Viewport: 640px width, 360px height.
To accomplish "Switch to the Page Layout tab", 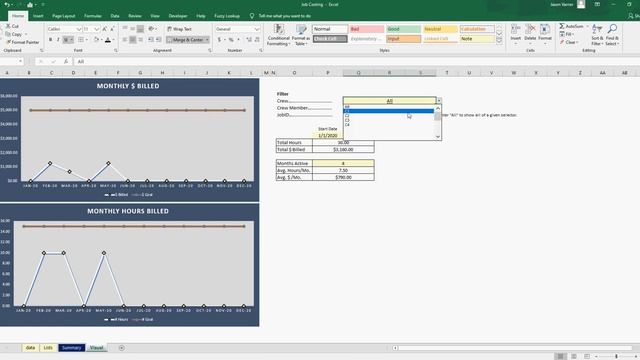I will coord(64,16).
